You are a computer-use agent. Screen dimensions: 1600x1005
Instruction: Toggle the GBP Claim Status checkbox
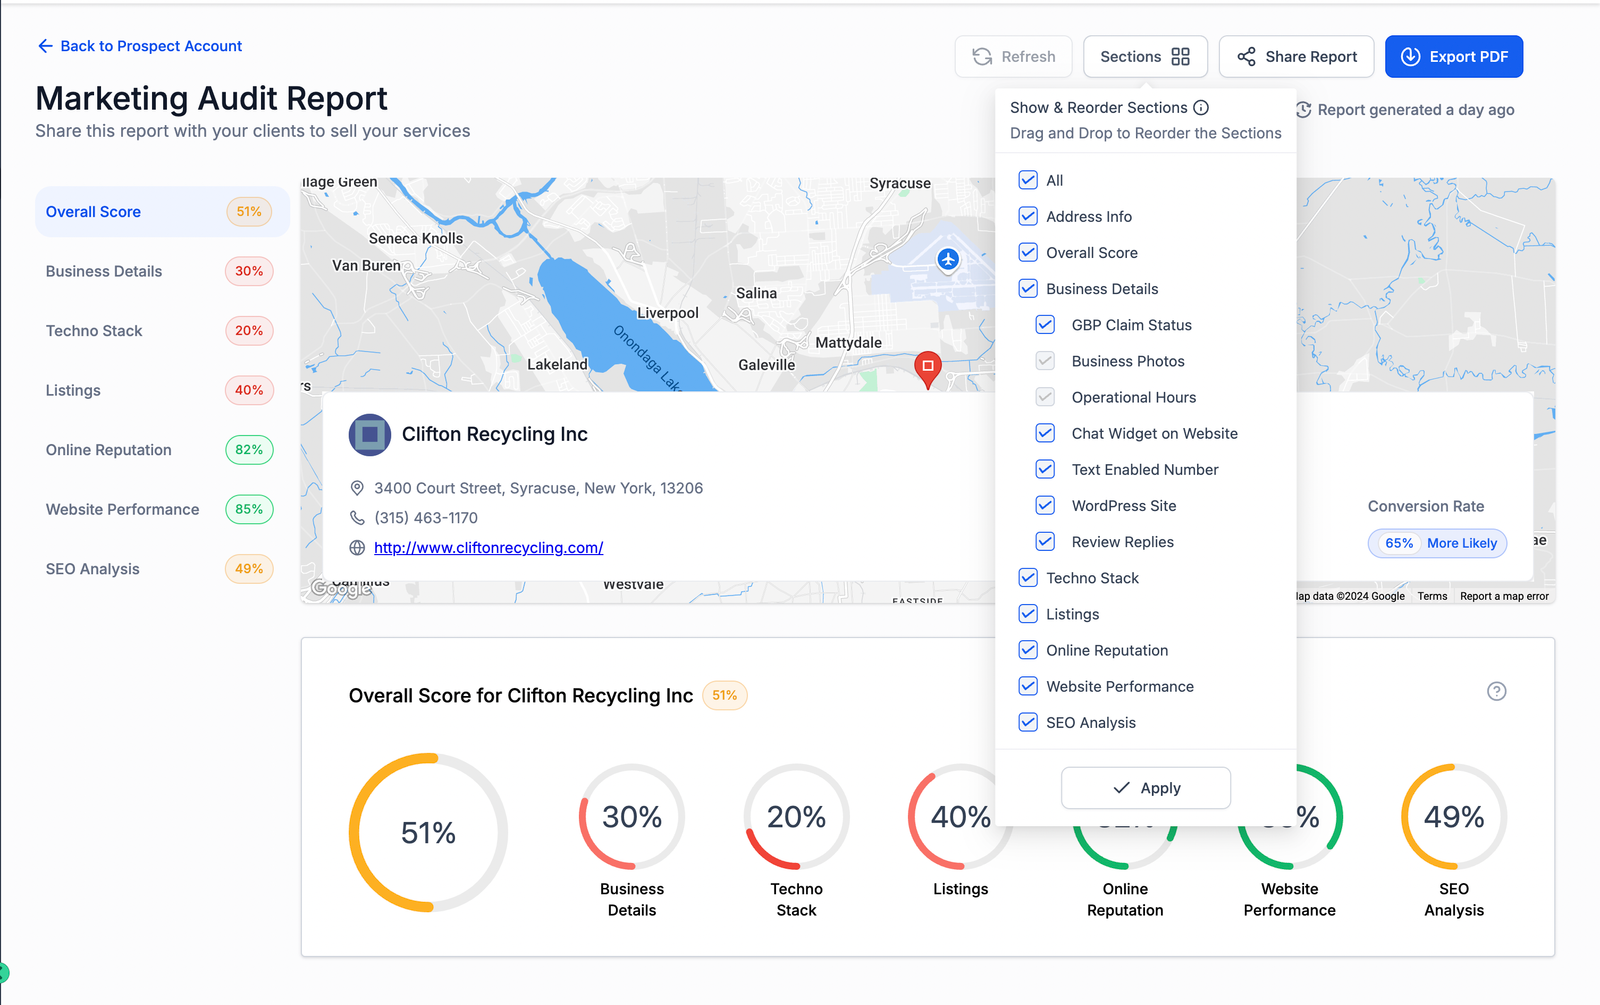click(x=1045, y=325)
